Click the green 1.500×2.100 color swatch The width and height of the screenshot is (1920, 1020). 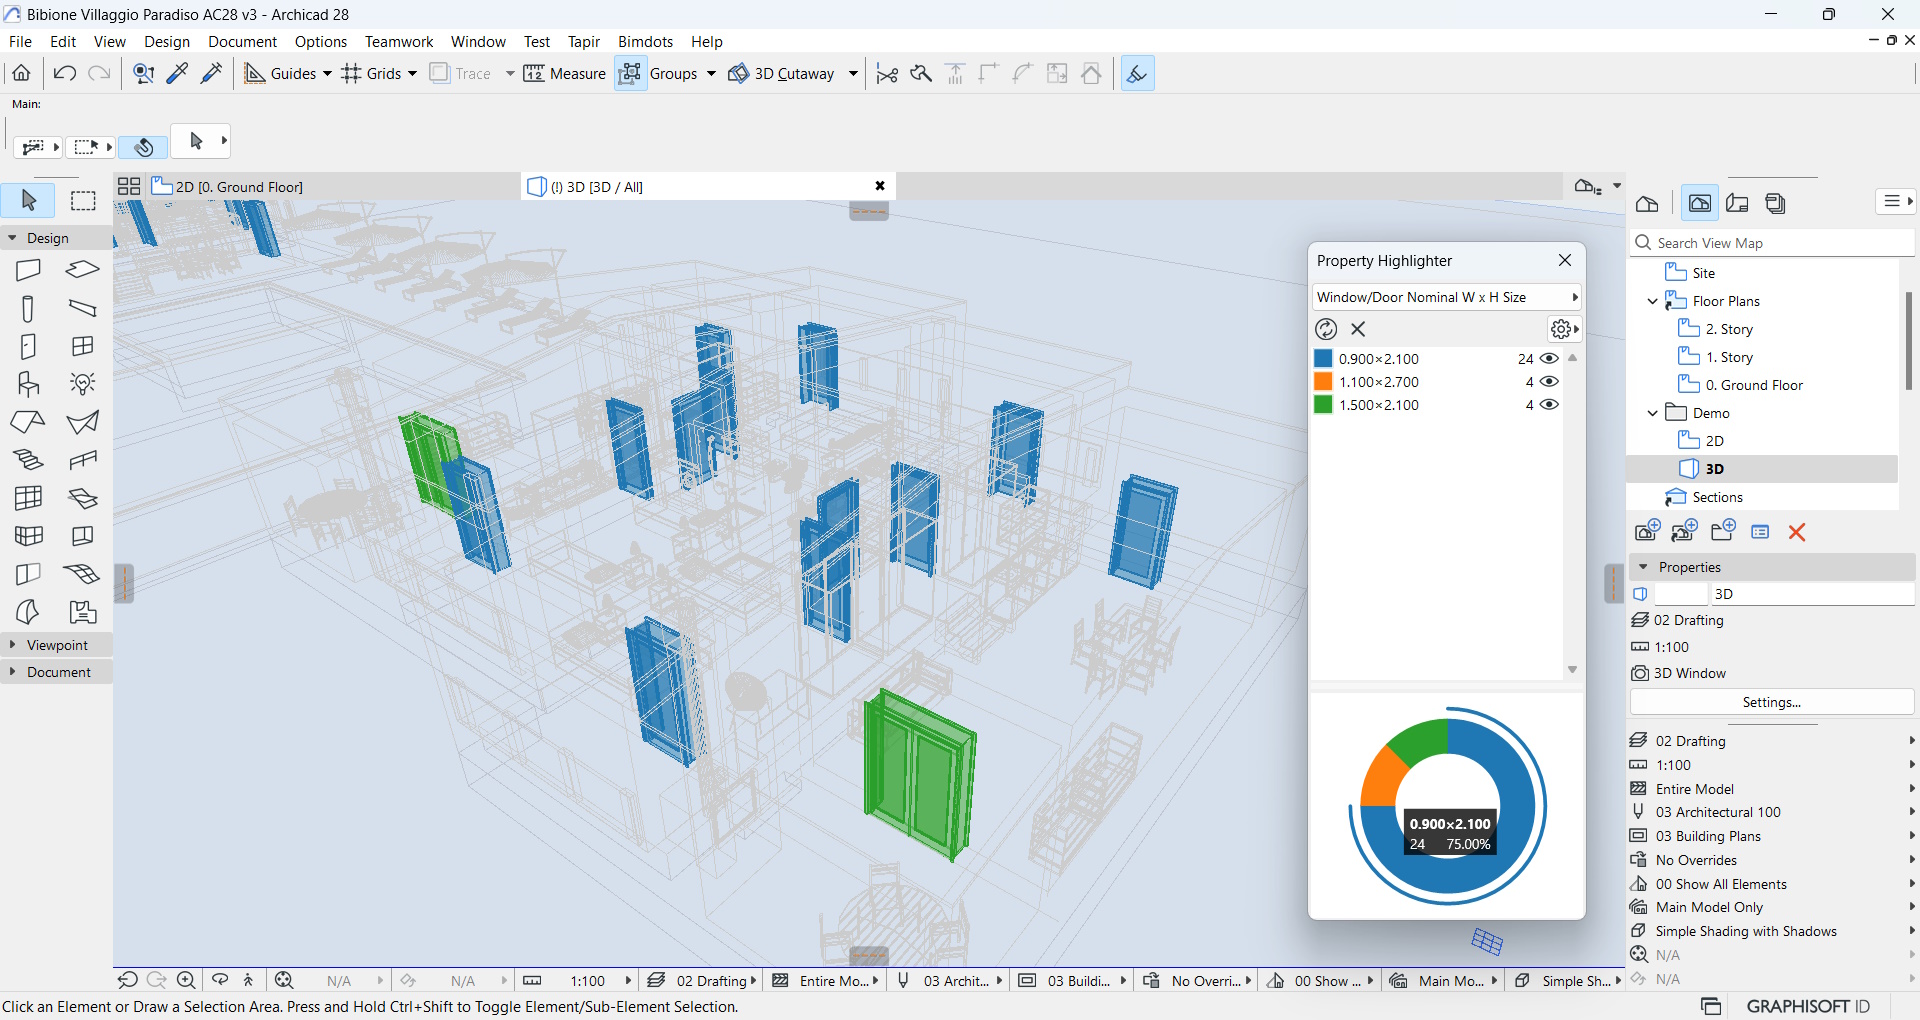pyautogui.click(x=1323, y=405)
